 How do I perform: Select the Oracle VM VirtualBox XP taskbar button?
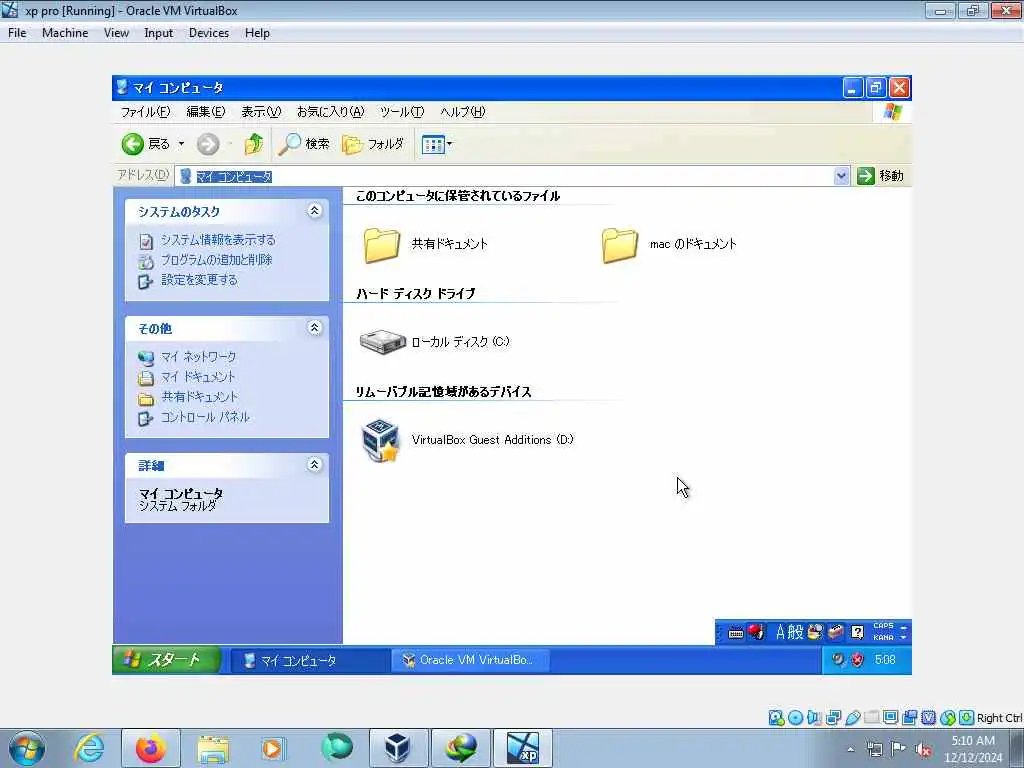pos(470,660)
